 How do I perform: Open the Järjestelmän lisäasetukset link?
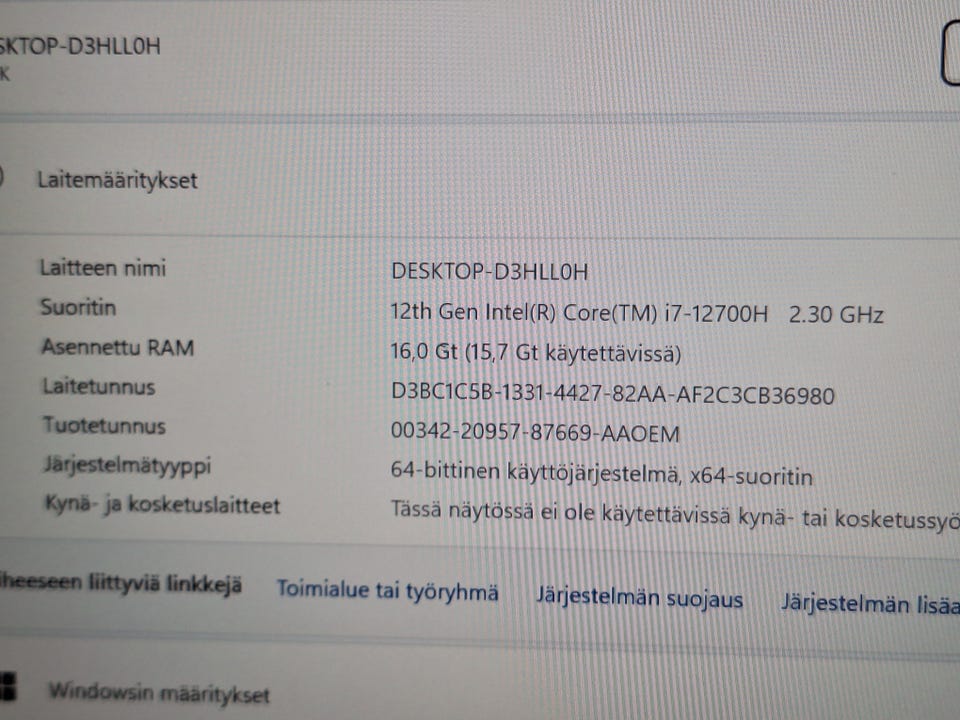coord(870,604)
